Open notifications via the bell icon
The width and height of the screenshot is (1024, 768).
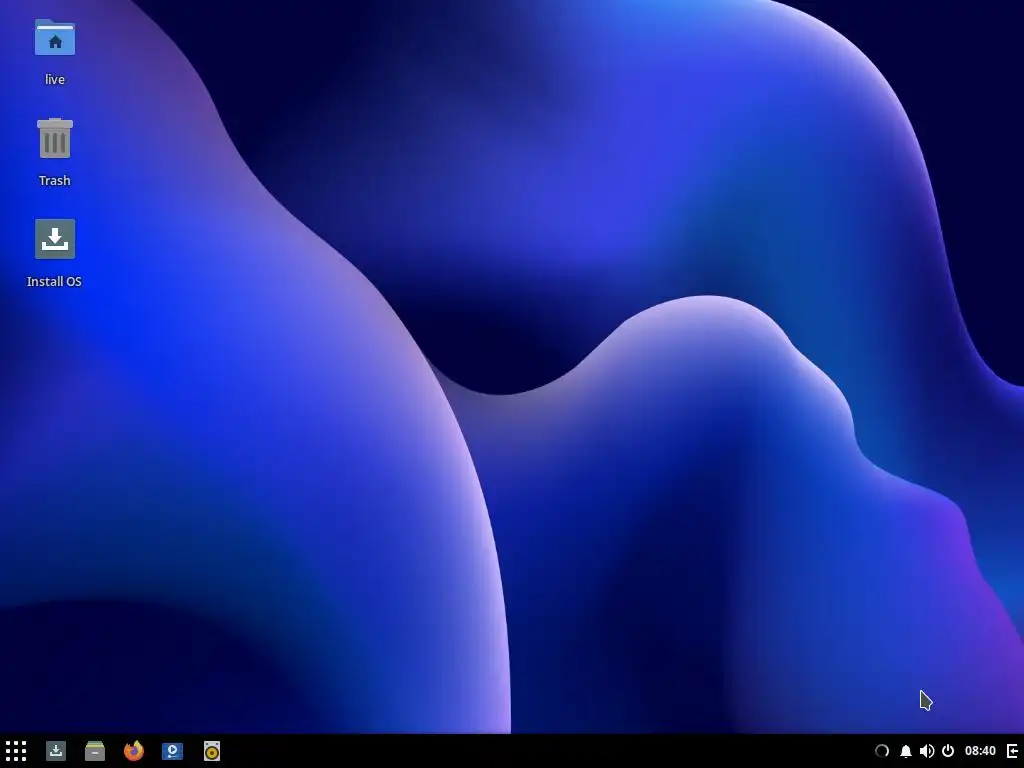[x=906, y=751]
